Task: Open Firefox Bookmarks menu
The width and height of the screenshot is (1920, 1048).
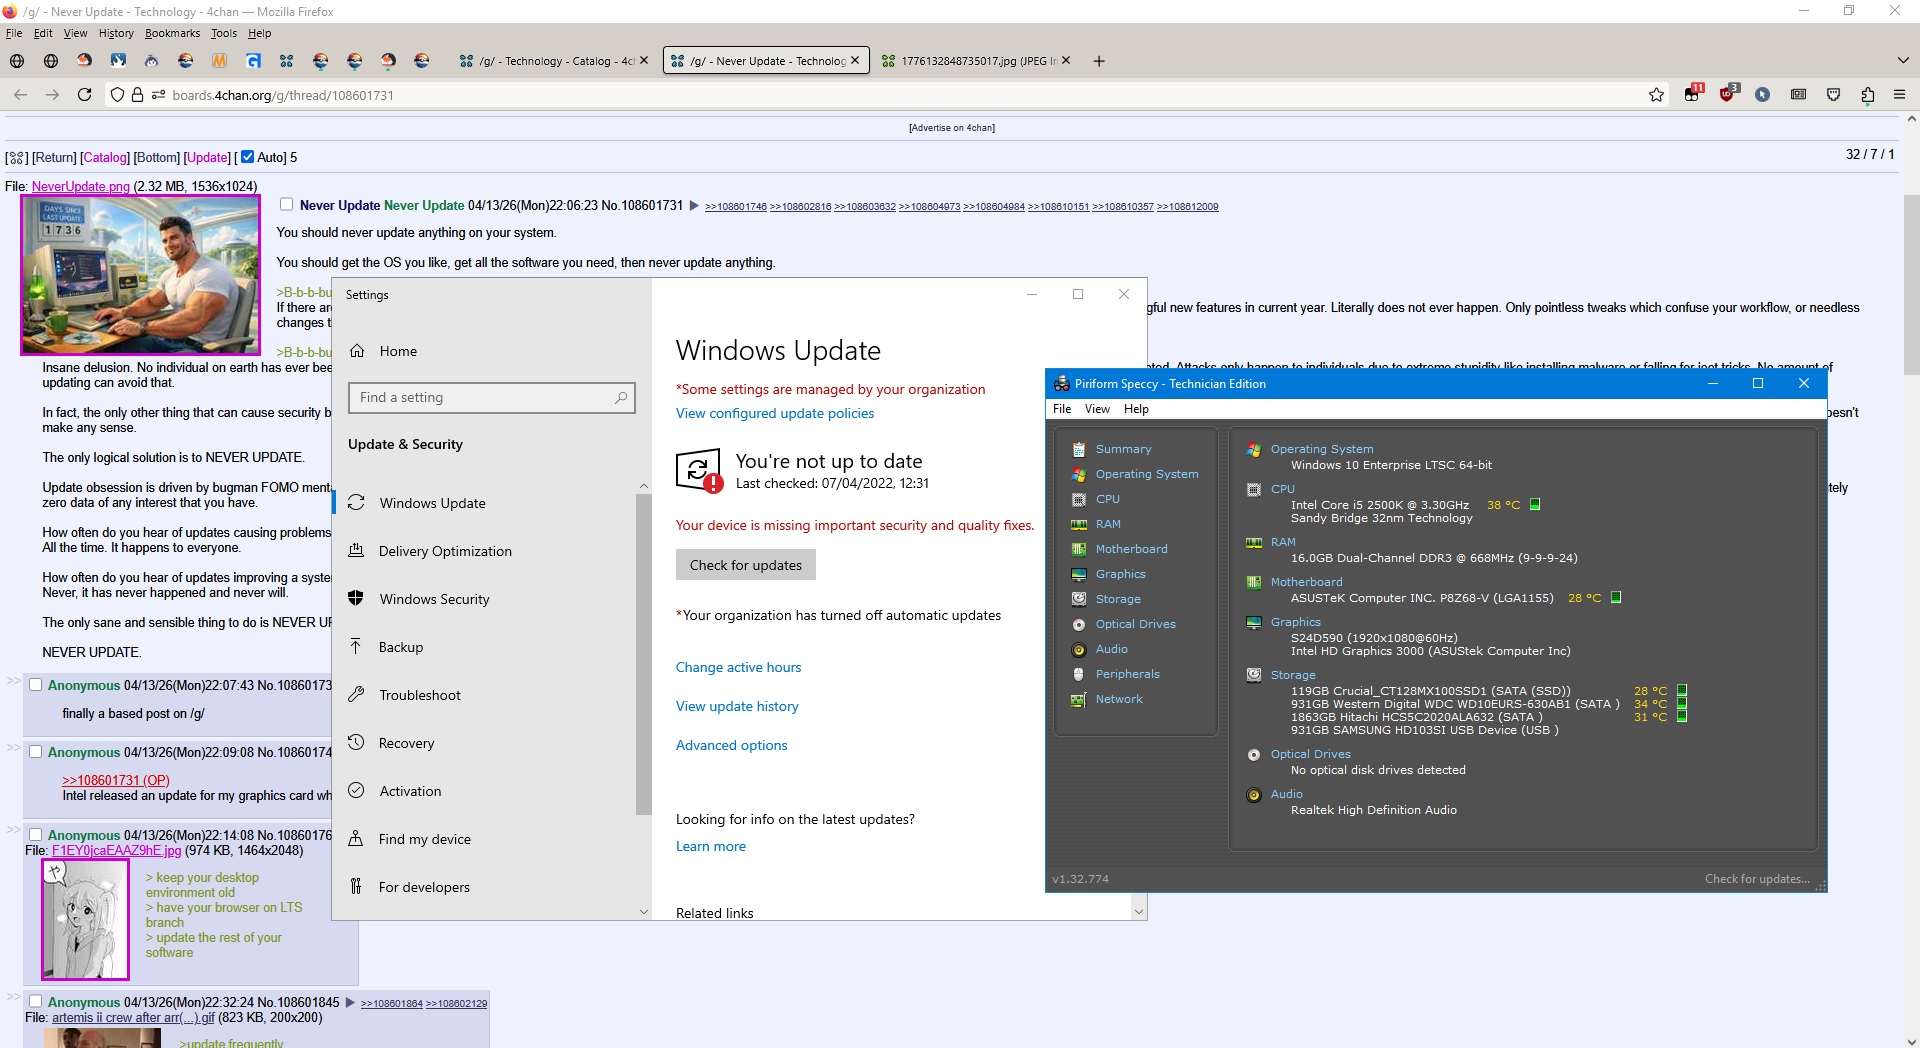Action: point(172,33)
